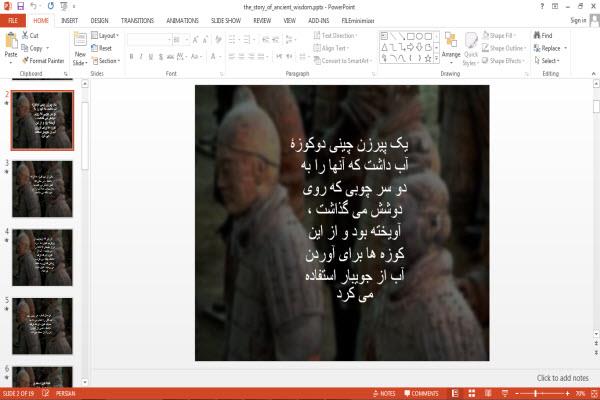Center text in Paragraph group
The image size is (600, 400).
tap(241, 57)
